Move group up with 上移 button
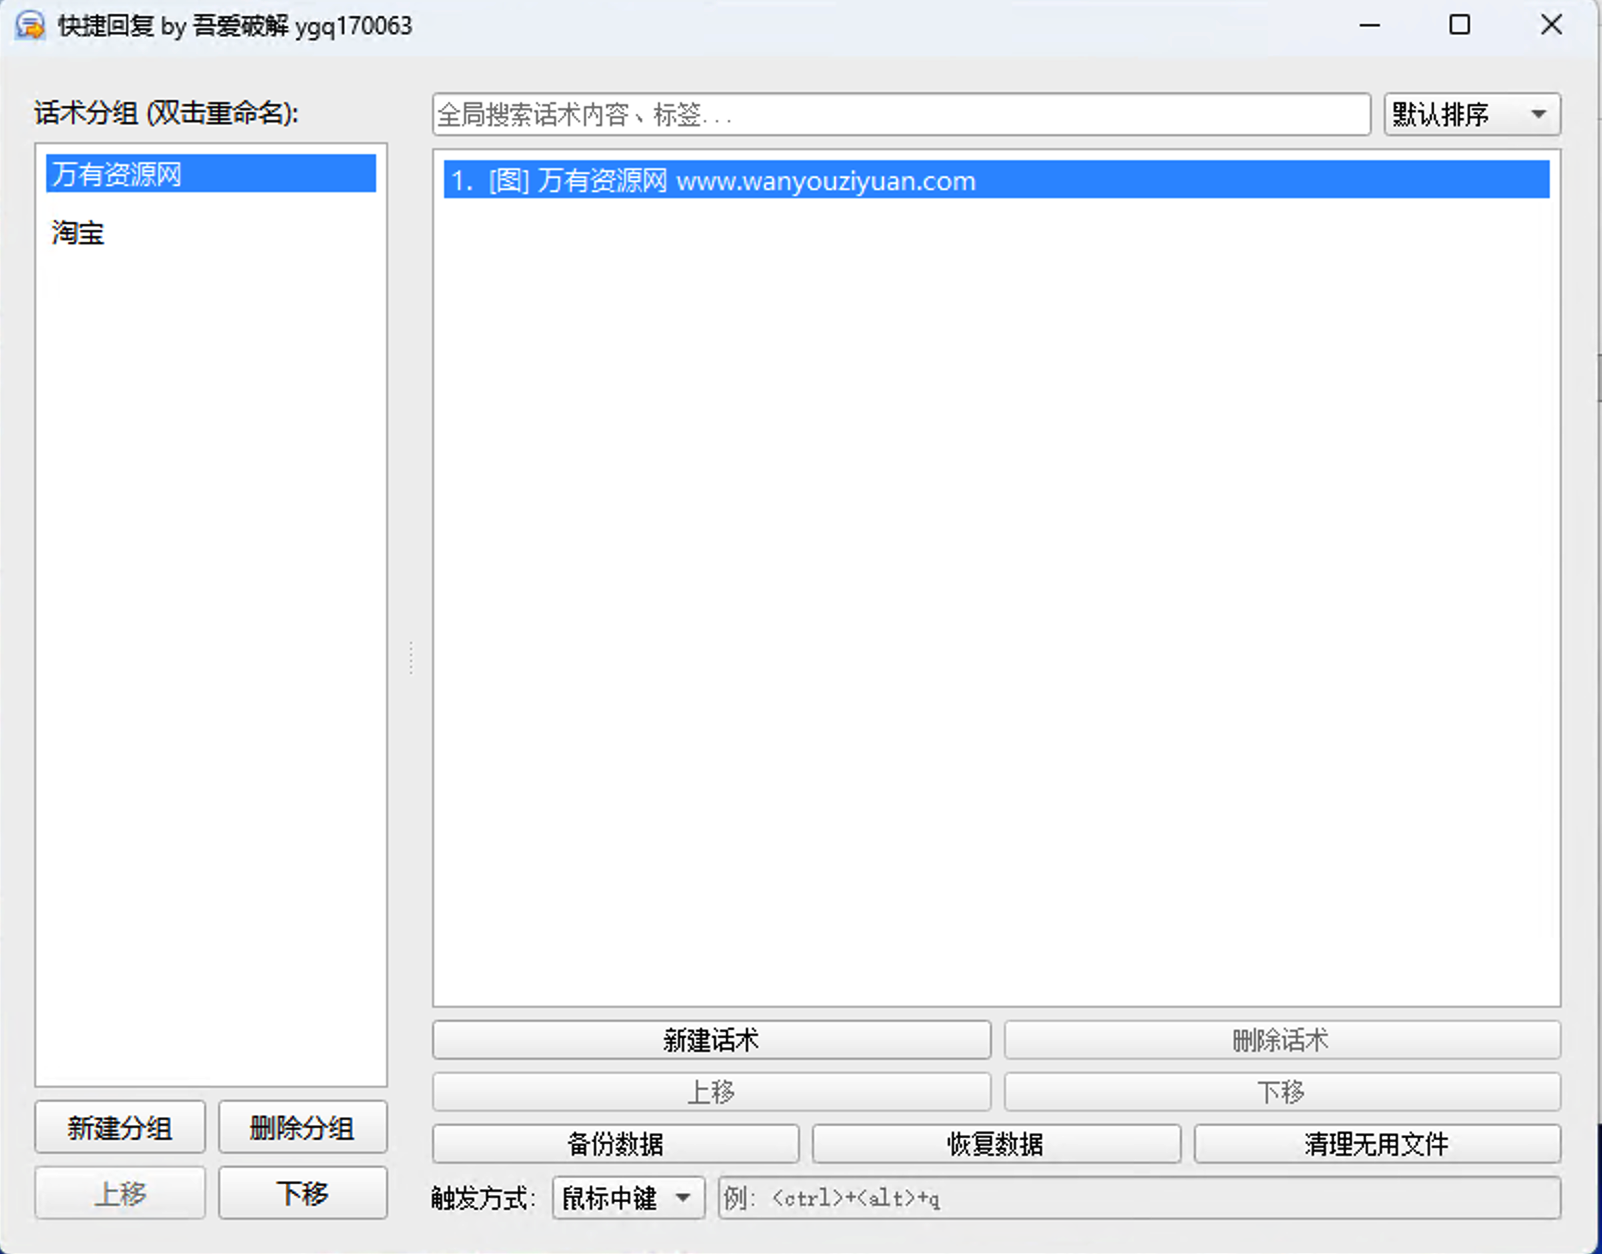The height and width of the screenshot is (1254, 1602). (x=120, y=1193)
